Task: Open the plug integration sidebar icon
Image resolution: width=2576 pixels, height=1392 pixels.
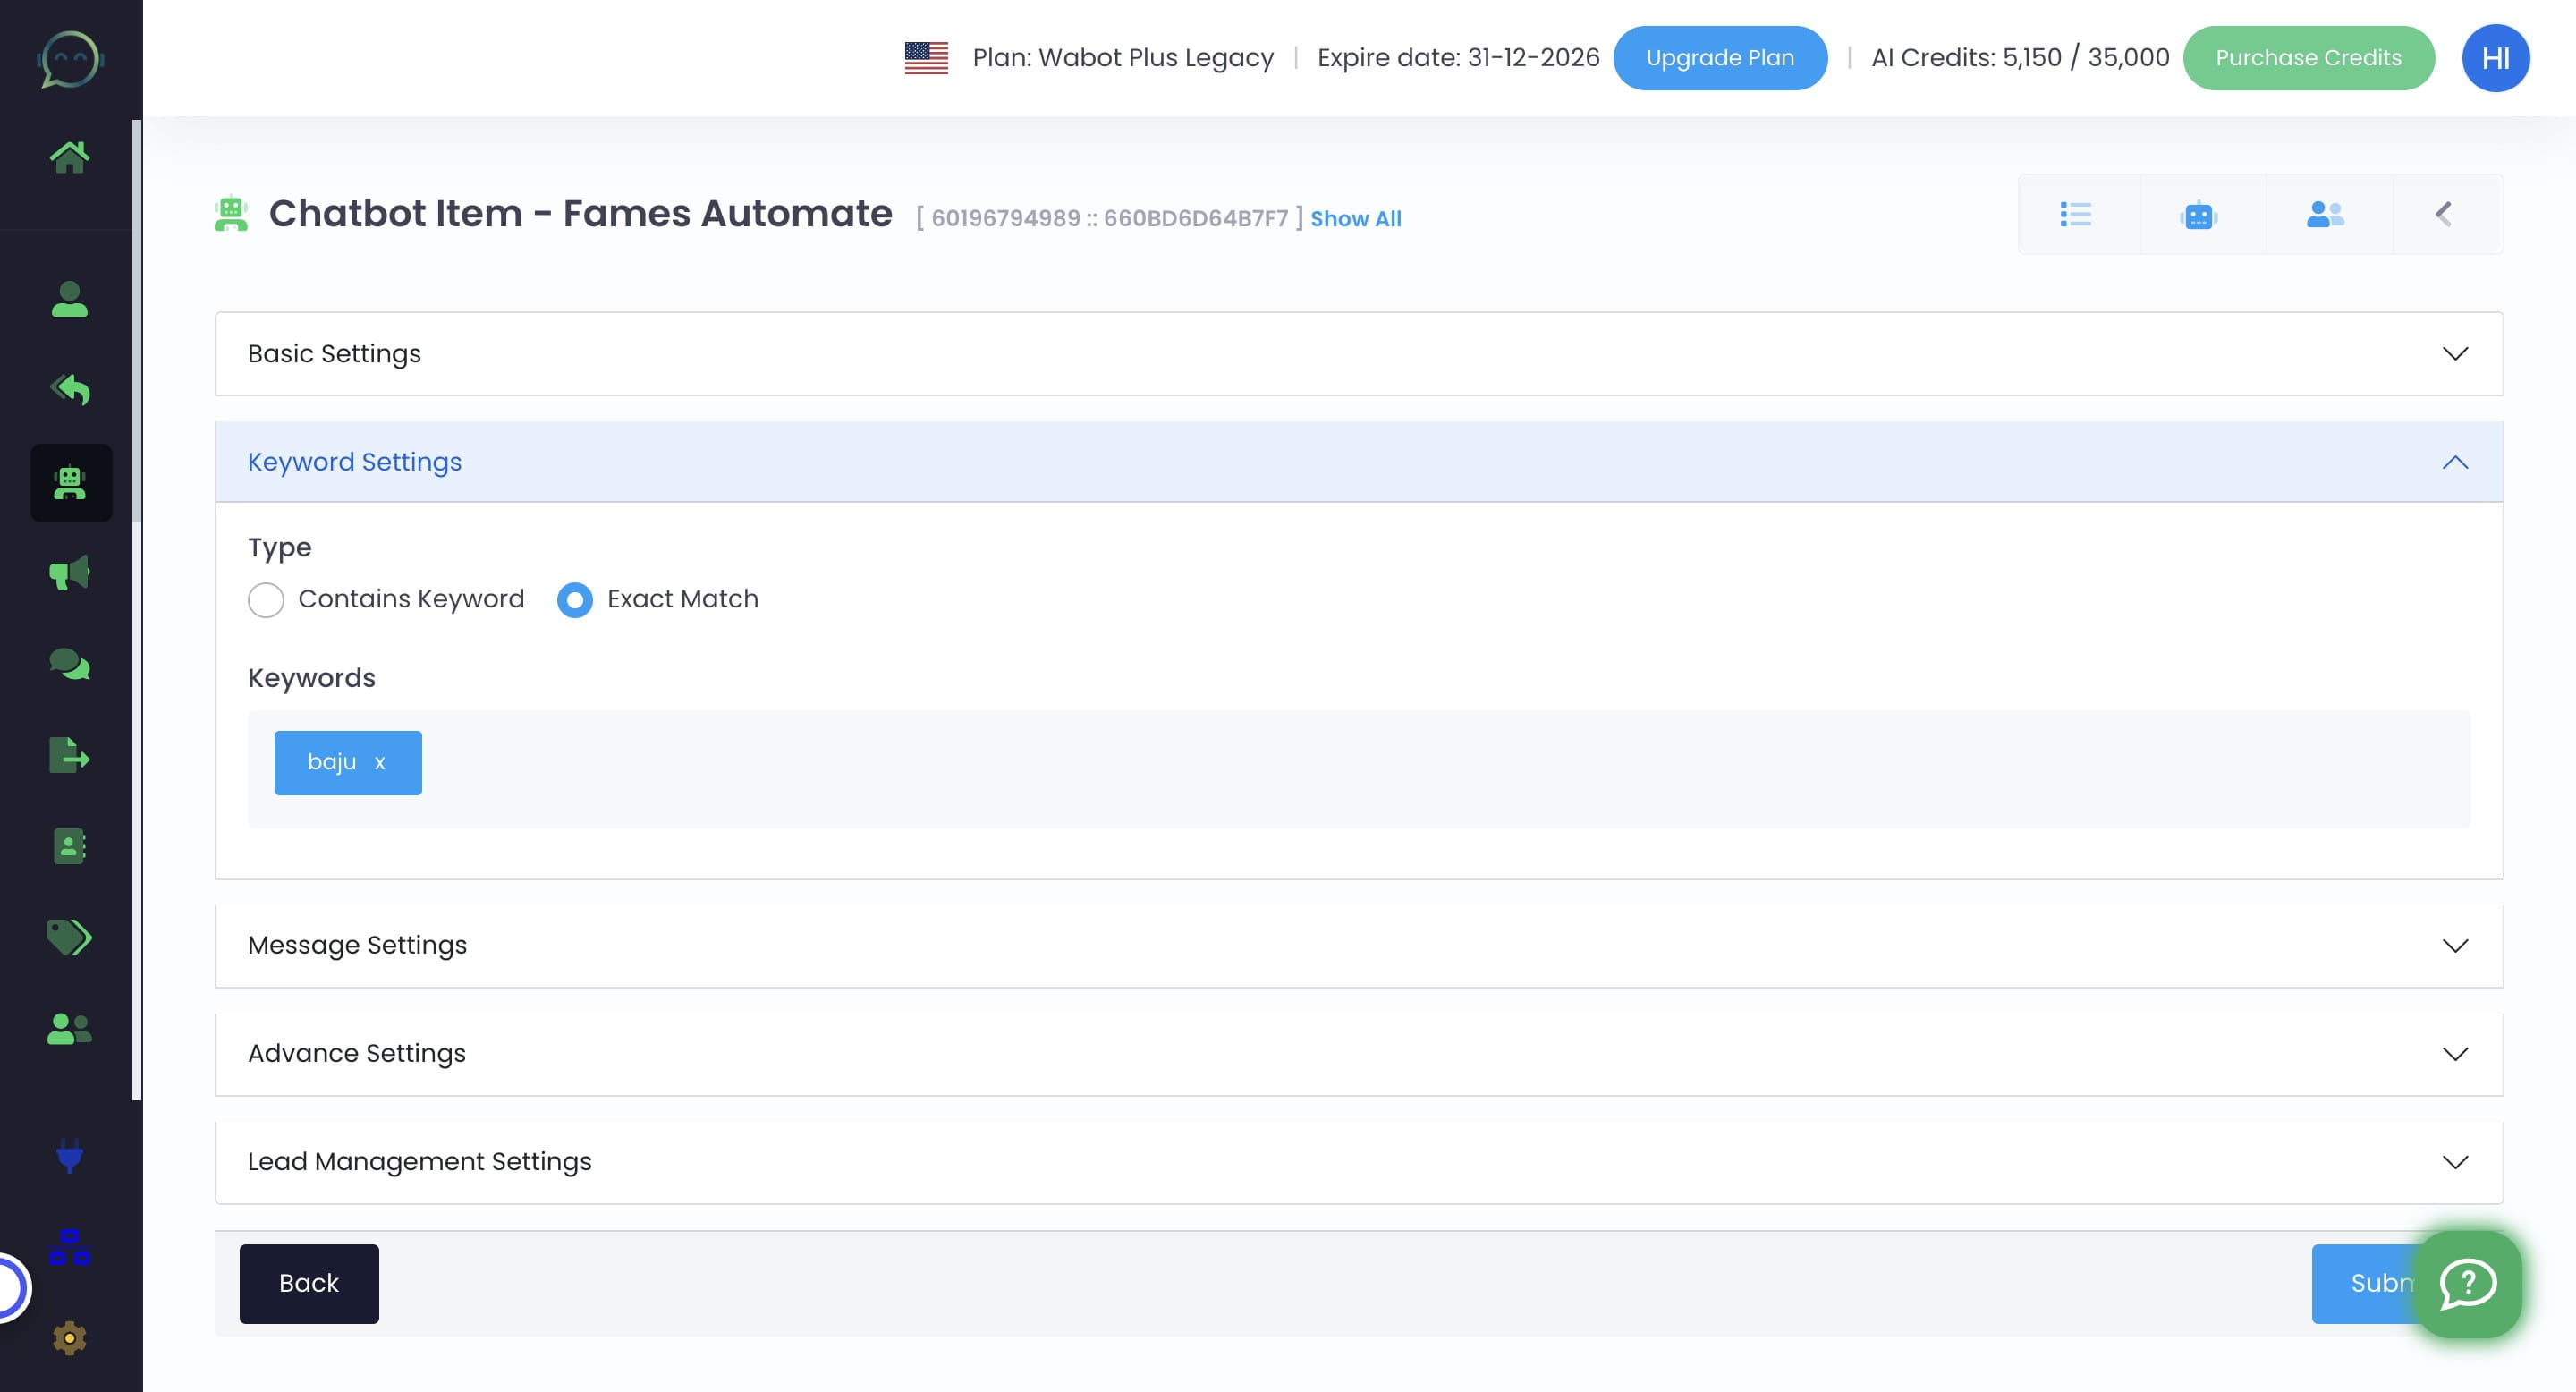Action: click(69, 1155)
